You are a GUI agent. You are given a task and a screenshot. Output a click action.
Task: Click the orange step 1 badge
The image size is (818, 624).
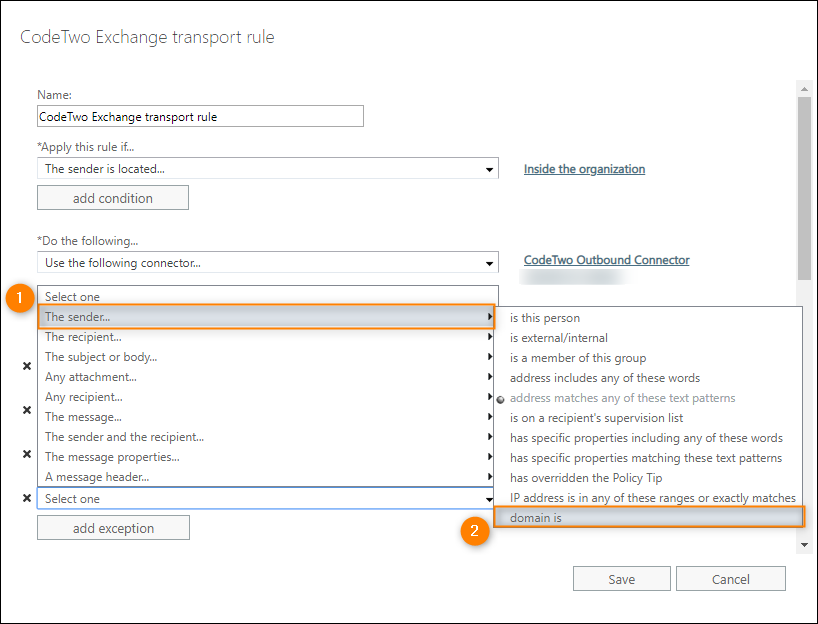click(x=20, y=297)
